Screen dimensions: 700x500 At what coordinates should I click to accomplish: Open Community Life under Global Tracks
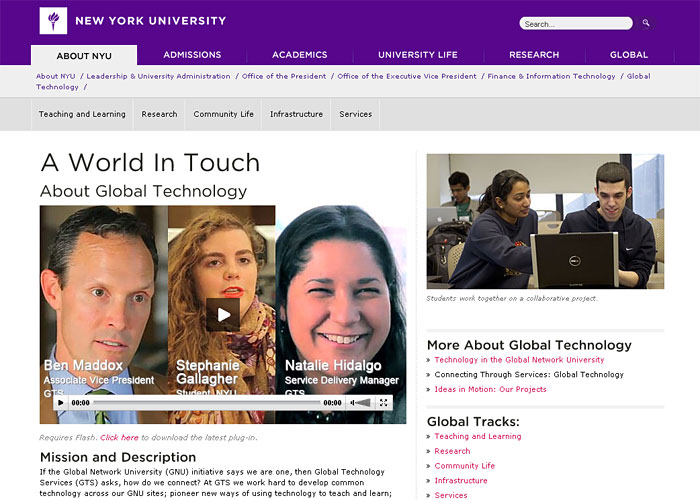pyautogui.click(x=465, y=466)
